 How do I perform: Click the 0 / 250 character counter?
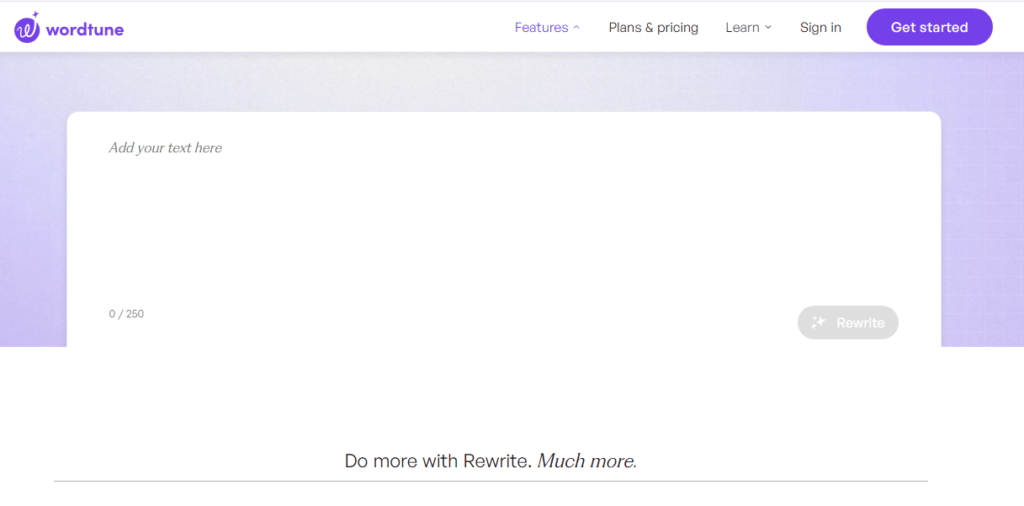pos(126,314)
